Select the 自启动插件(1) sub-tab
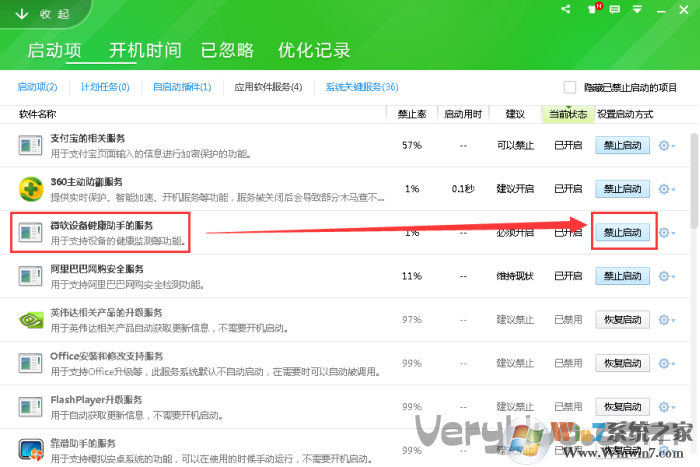 [182, 87]
